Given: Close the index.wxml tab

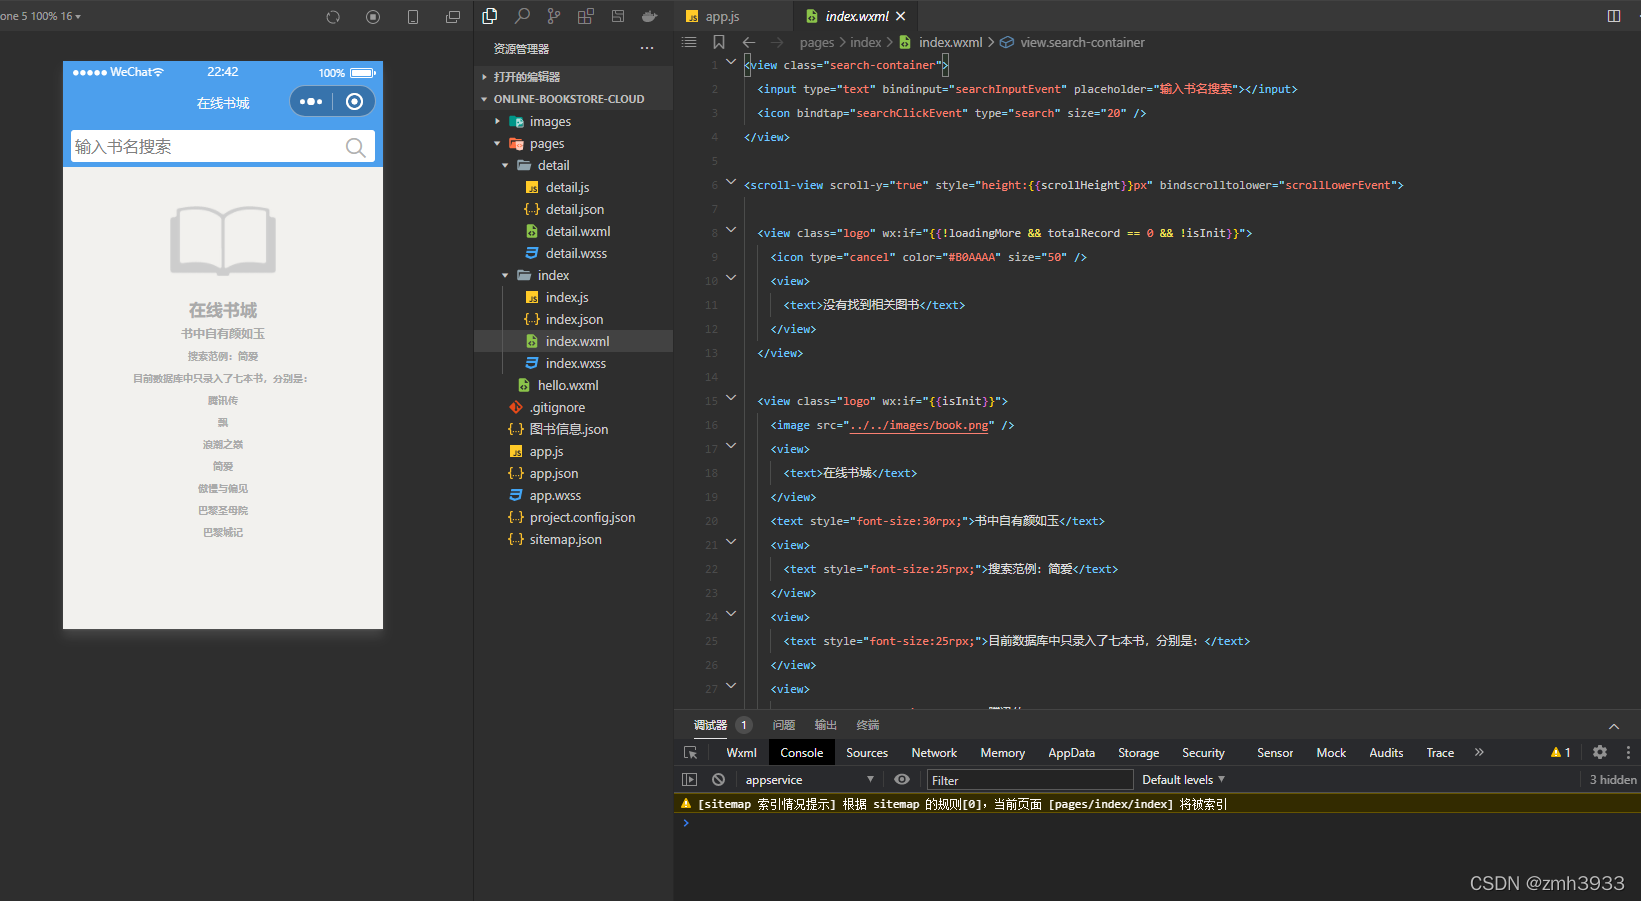Looking at the screenshot, I should 901,16.
